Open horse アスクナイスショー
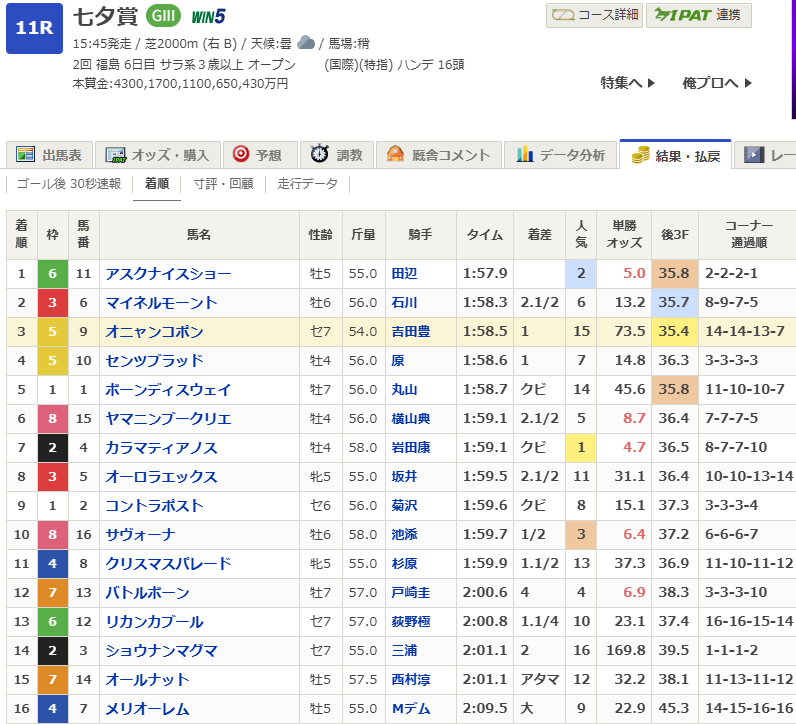 168,274
